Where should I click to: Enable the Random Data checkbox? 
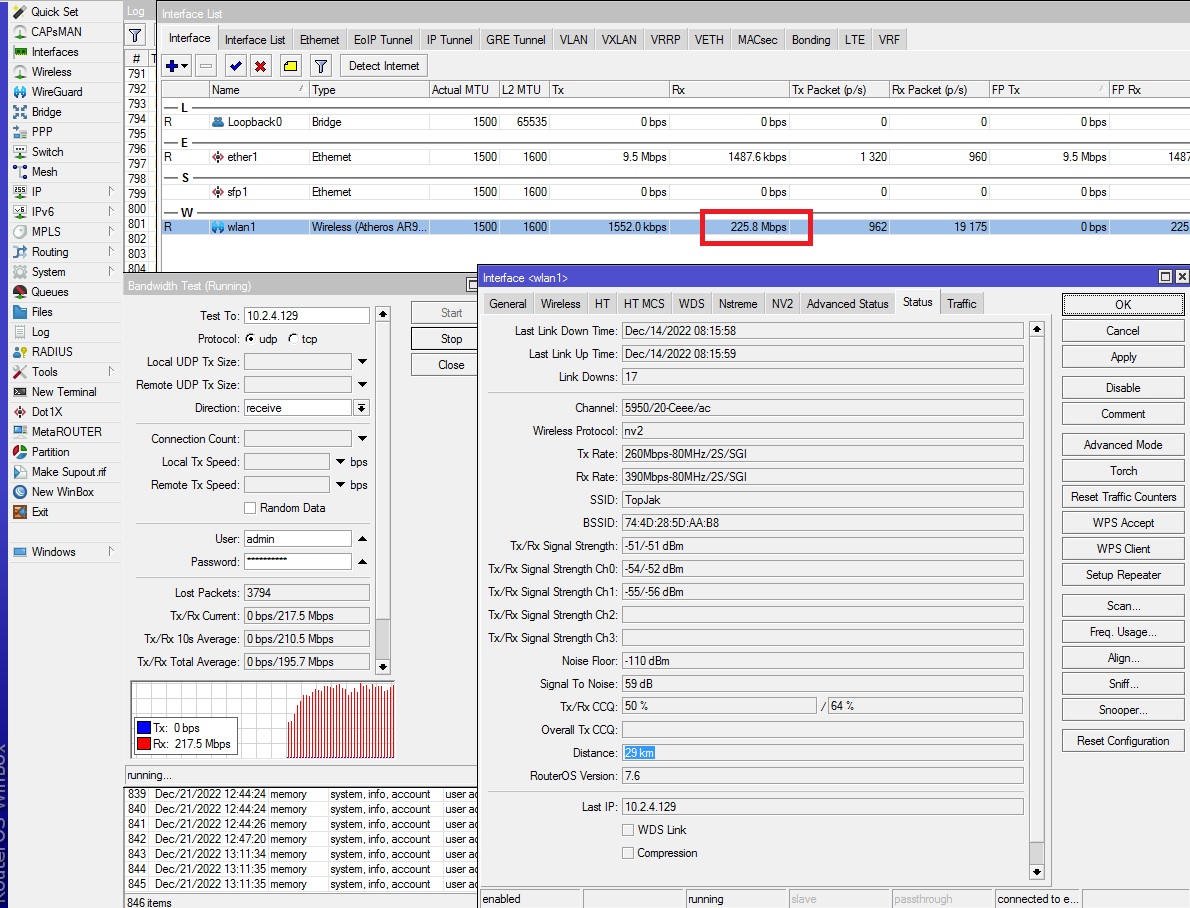250,508
